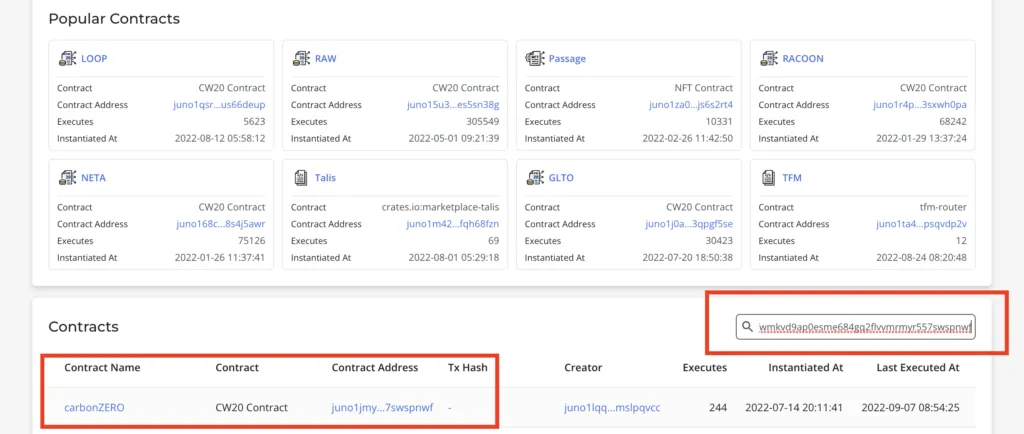Screen dimensions: 1024x434
Task: Click the RACOON executes count 68242
Action: coord(952,122)
